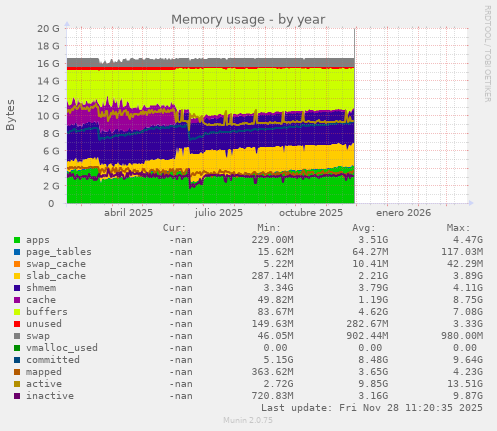
Task: Click the brown mapped legend swatch
Action: (17, 372)
